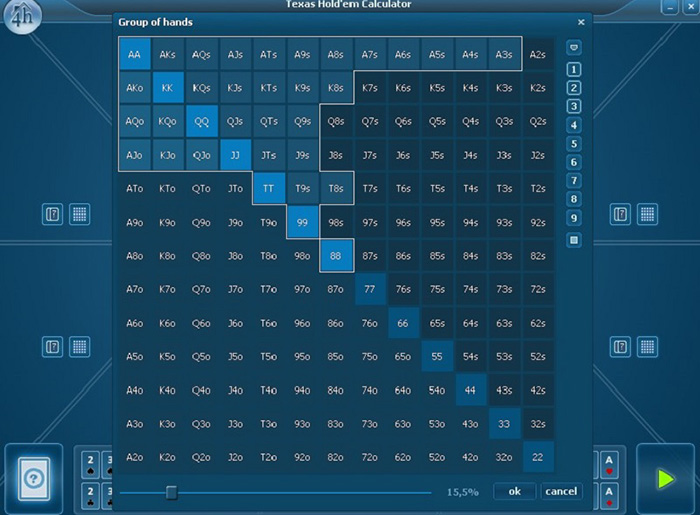Toggle the KK hand cell
Image resolution: width=700 pixels, height=515 pixels.
coord(167,88)
